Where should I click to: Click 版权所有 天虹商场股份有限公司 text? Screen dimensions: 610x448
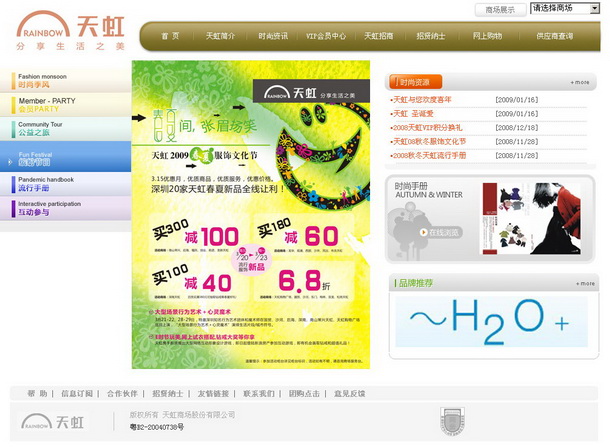click(x=182, y=415)
